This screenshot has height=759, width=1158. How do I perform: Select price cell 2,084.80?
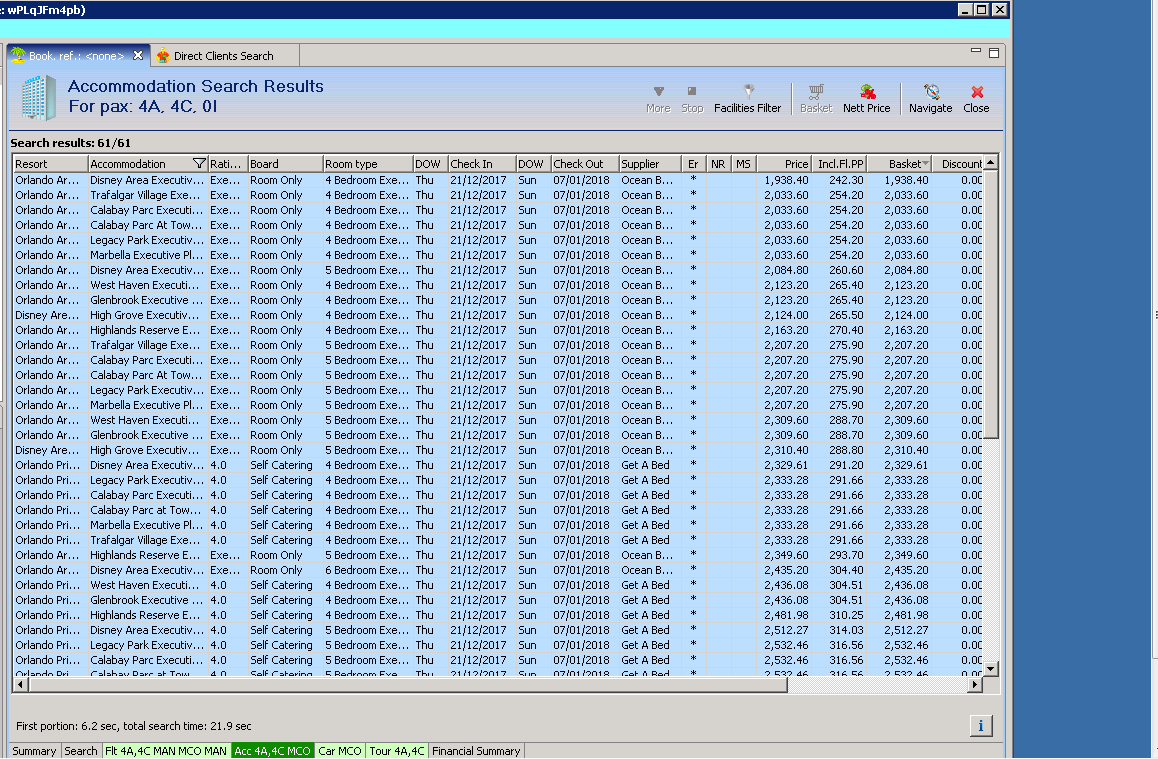click(x=784, y=270)
